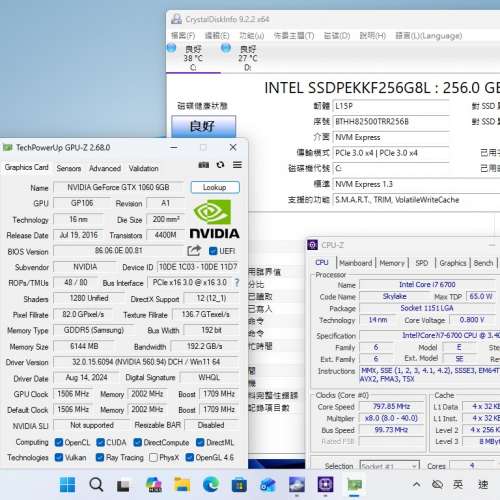This screenshot has width=500, height=500.
Task: Toggle the OpenCL checkbox
Action: [x=59, y=442]
